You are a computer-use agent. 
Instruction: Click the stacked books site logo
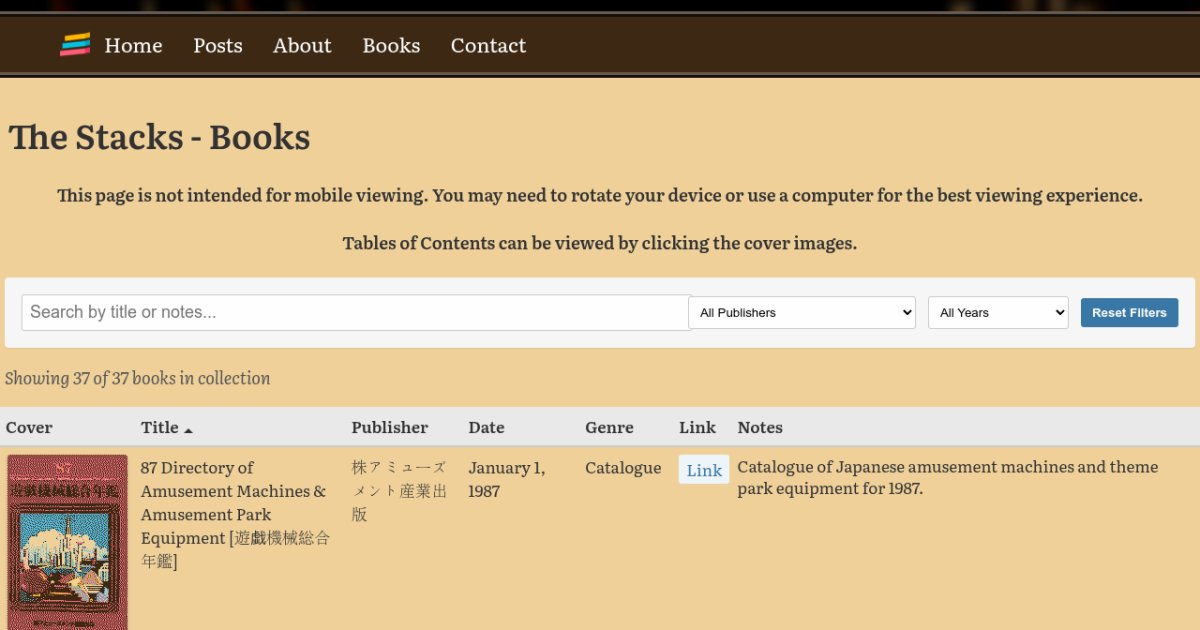(75, 45)
